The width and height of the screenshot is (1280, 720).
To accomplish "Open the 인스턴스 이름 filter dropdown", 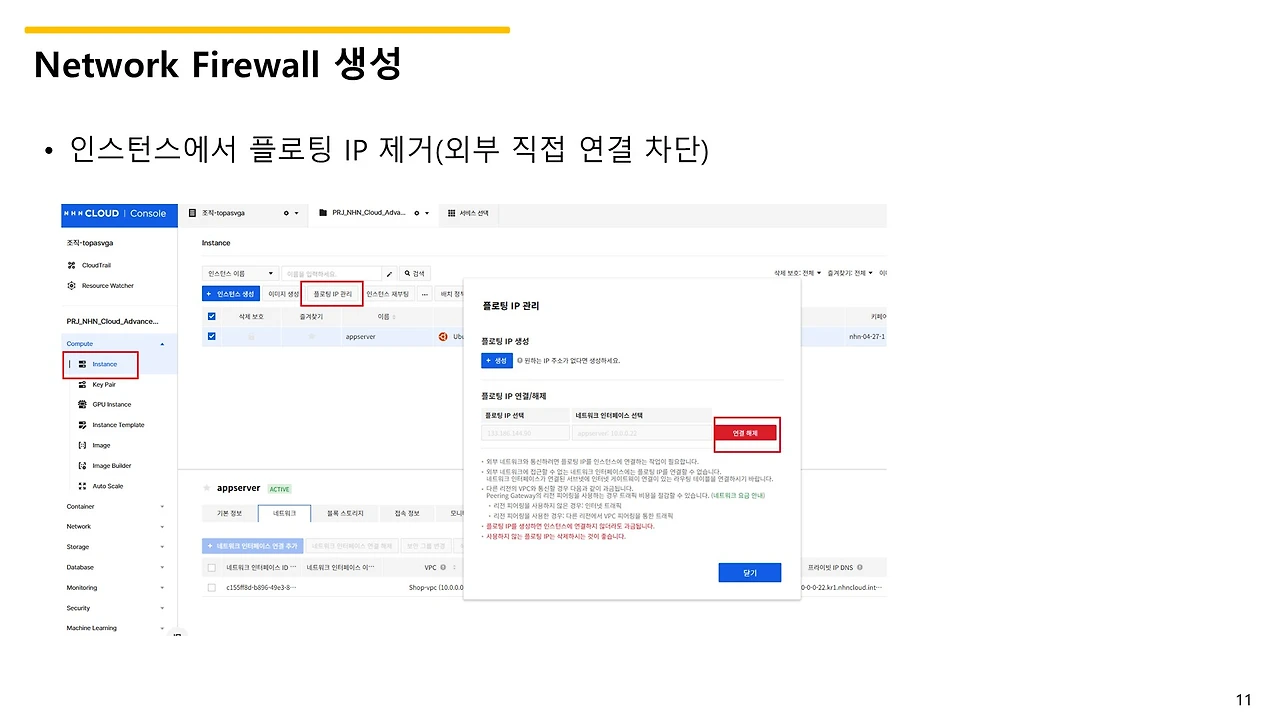I will [238, 273].
